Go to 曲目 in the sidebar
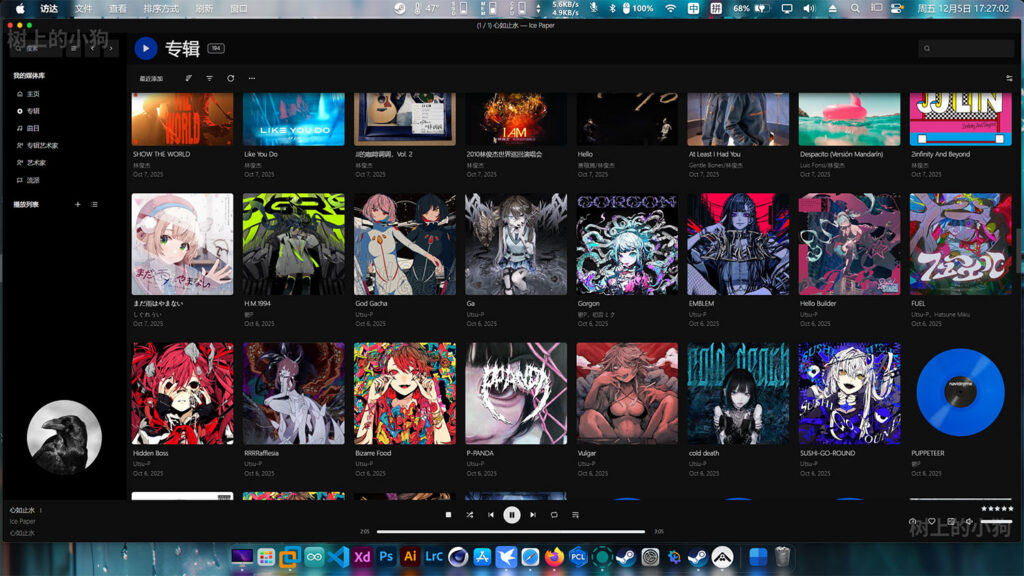Viewport: 1024px width, 576px height. pyautogui.click(x=33, y=128)
